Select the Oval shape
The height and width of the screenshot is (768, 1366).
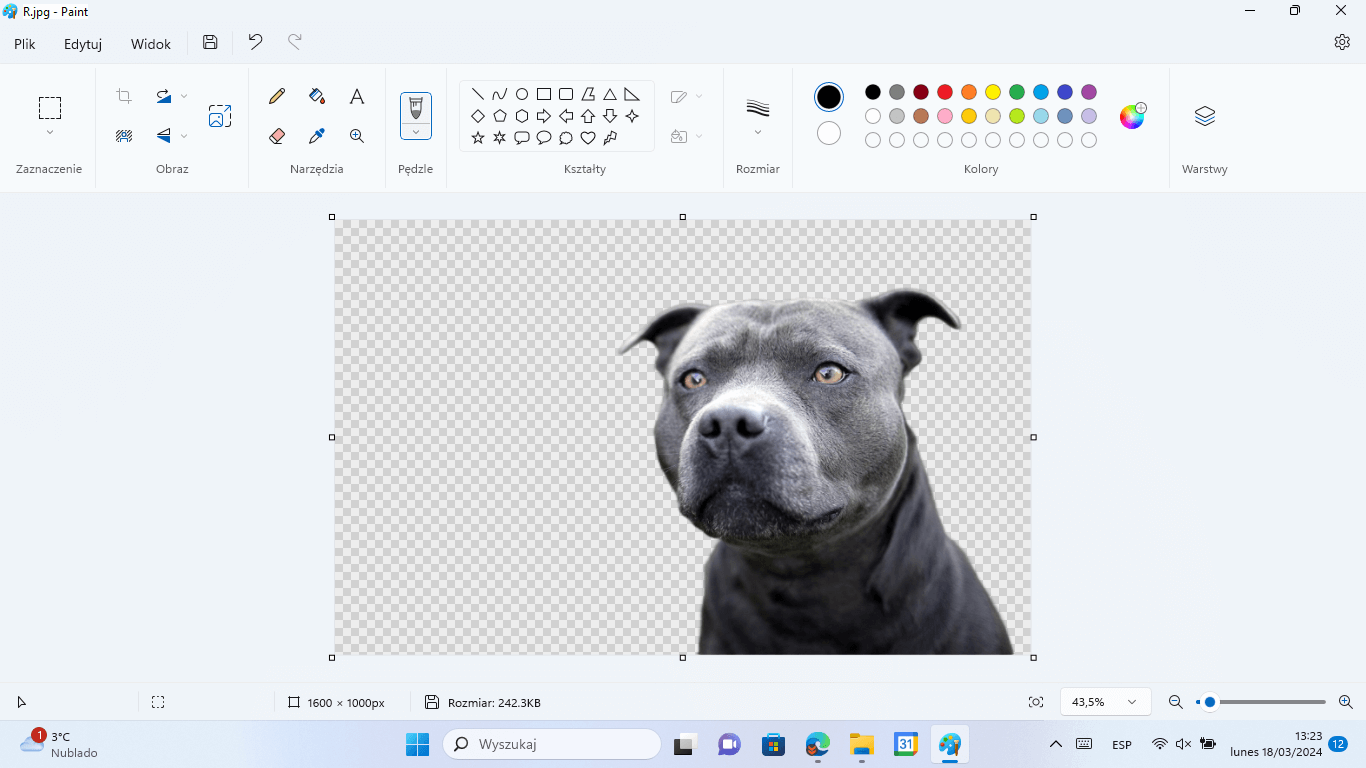coord(522,94)
